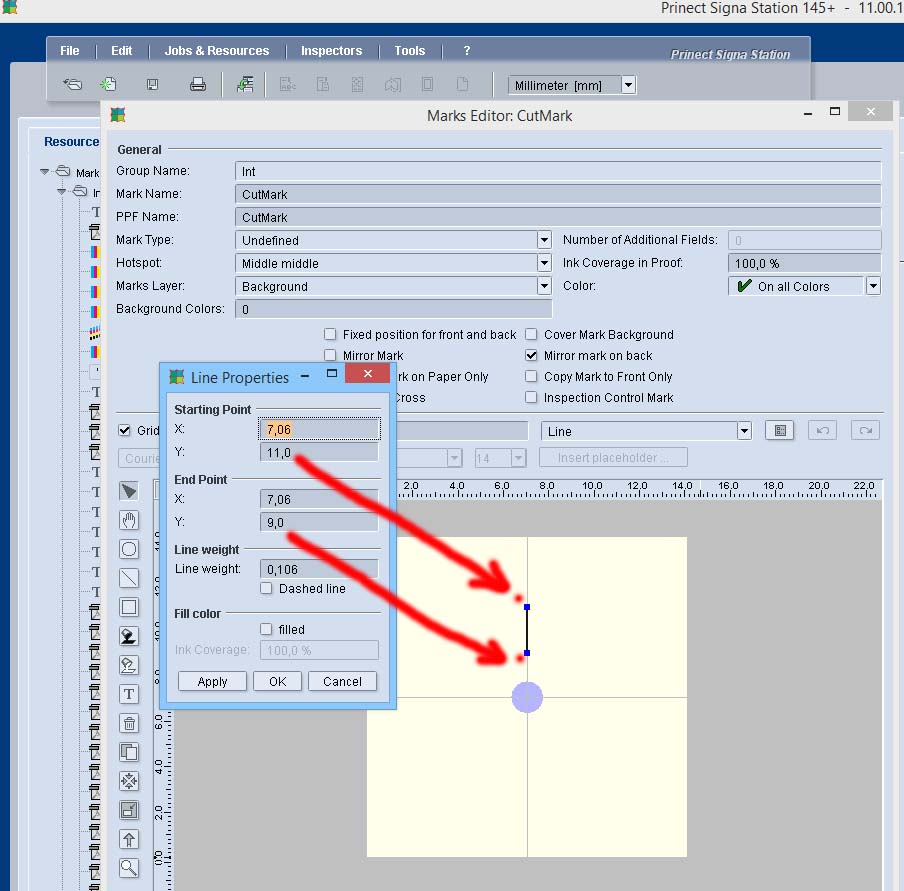Open the font size 14 dropdown
The height and width of the screenshot is (891, 904).
pos(518,458)
